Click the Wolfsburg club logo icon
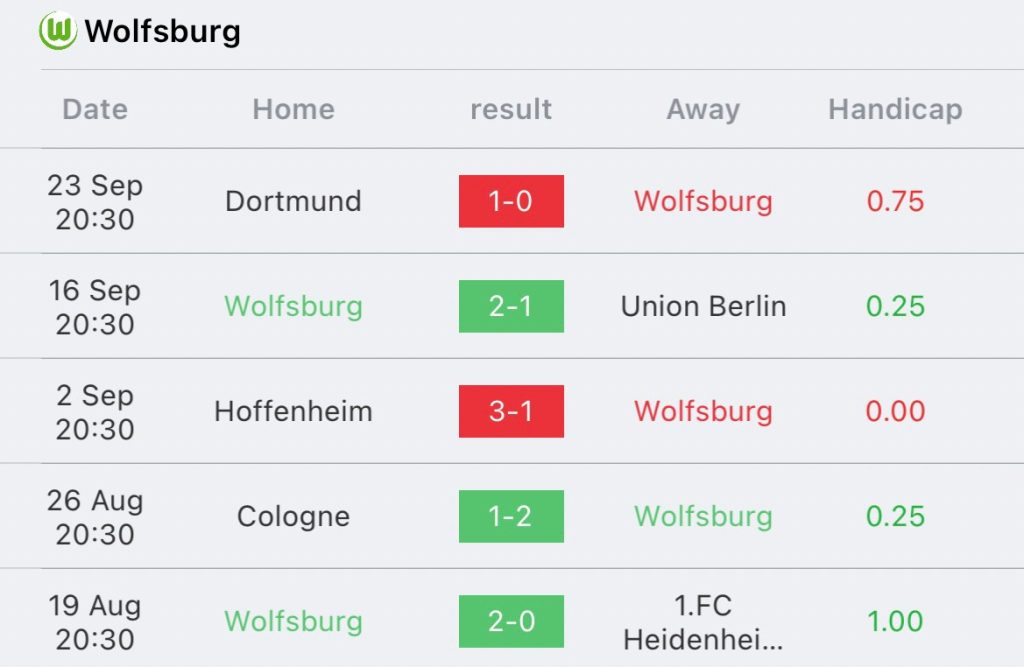 coord(58,31)
